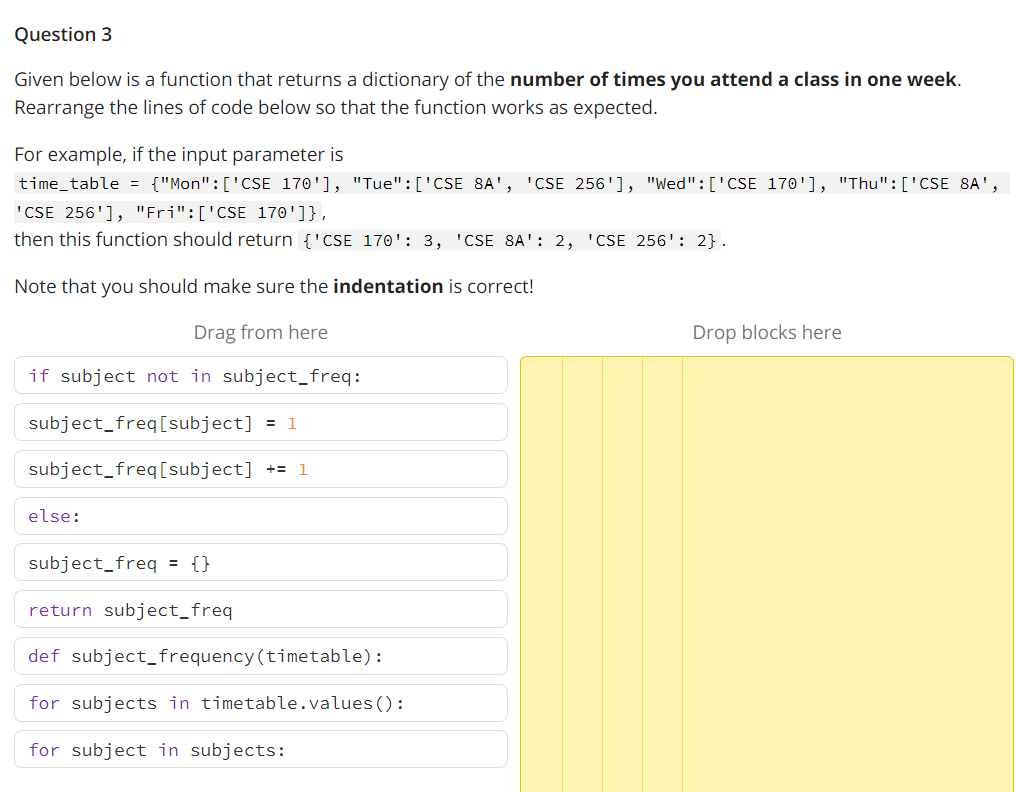Select the 'subject_freq[subject] += 1' line
The image size is (1016, 792).
260,469
